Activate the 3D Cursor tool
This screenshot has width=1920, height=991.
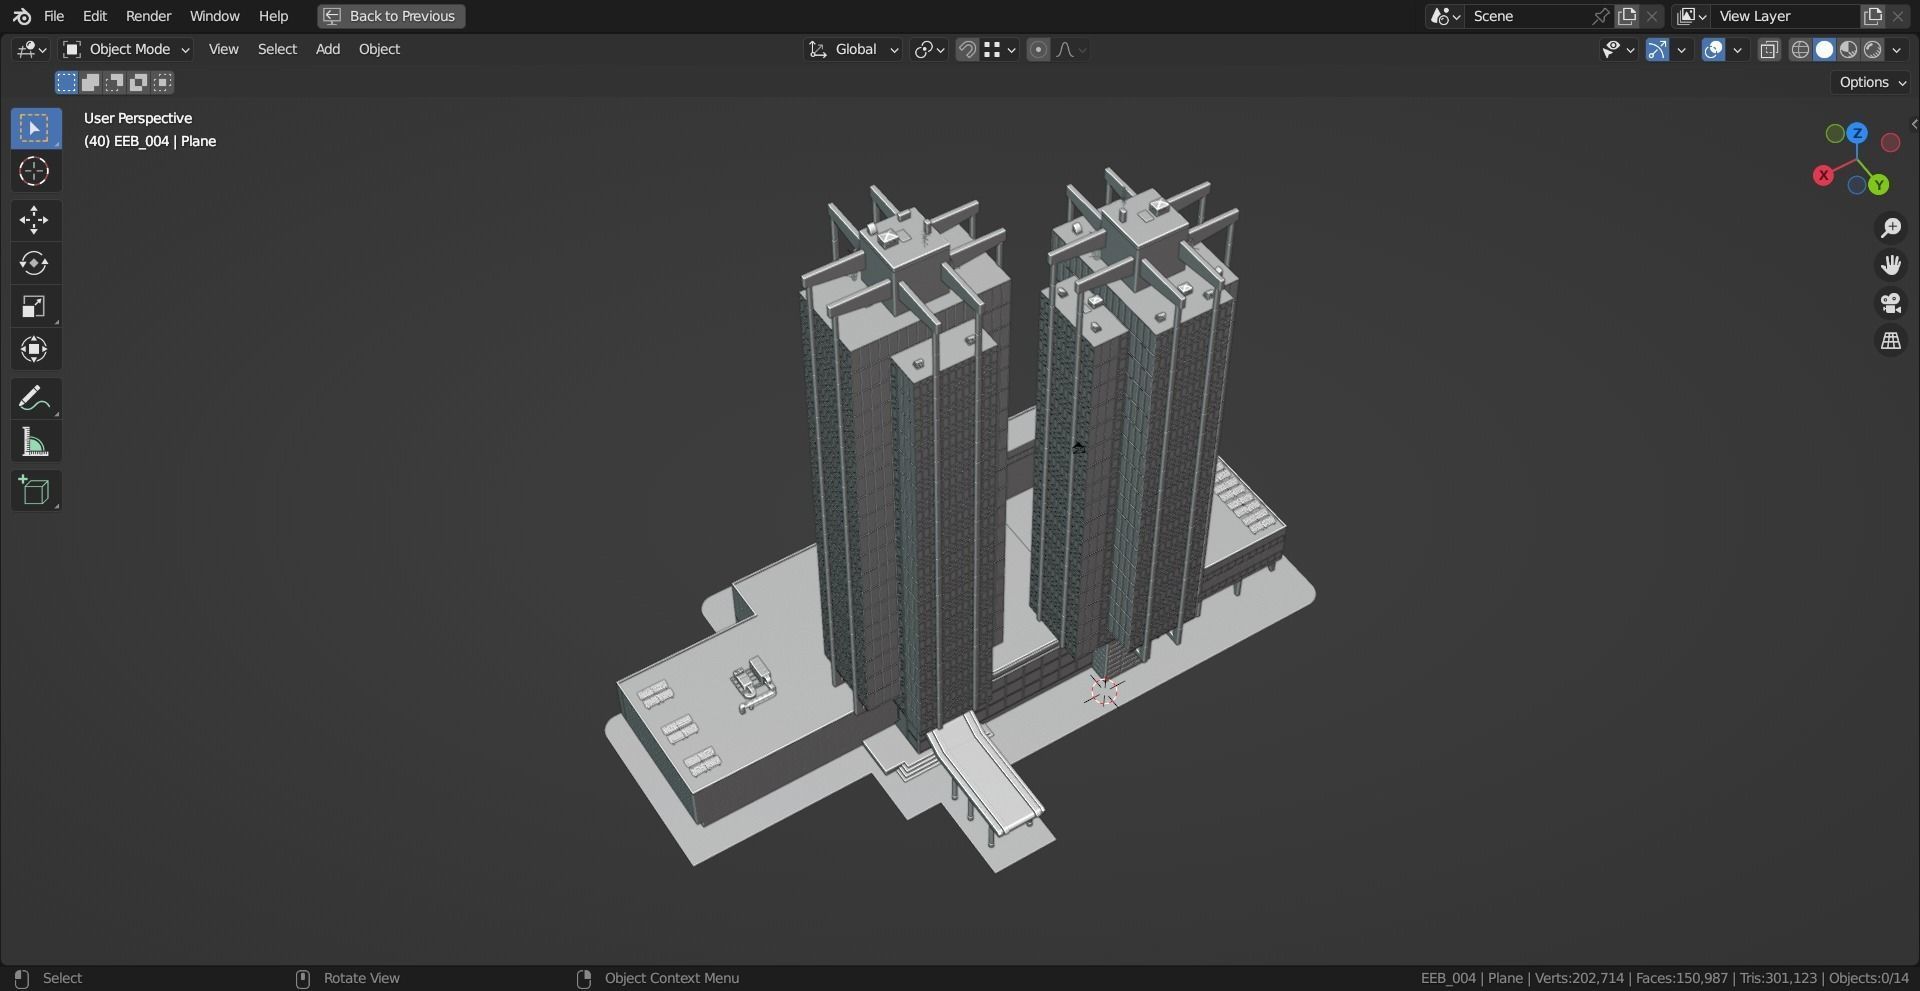point(35,172)
